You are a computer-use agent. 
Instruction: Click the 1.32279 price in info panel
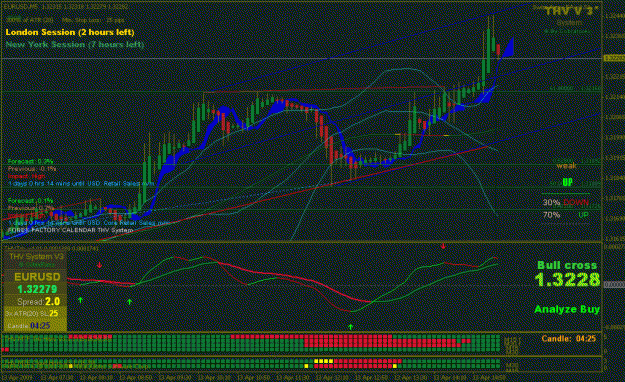point(37,289)
